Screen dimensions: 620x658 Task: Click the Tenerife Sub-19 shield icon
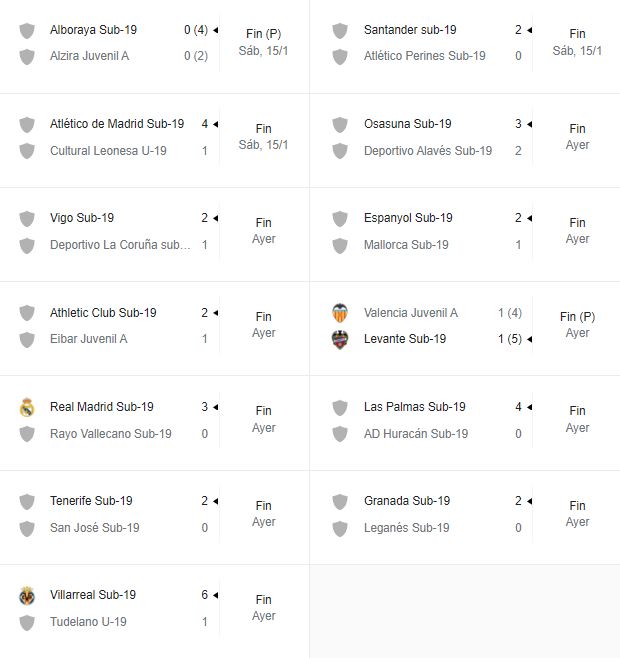(x=27, y=501)
